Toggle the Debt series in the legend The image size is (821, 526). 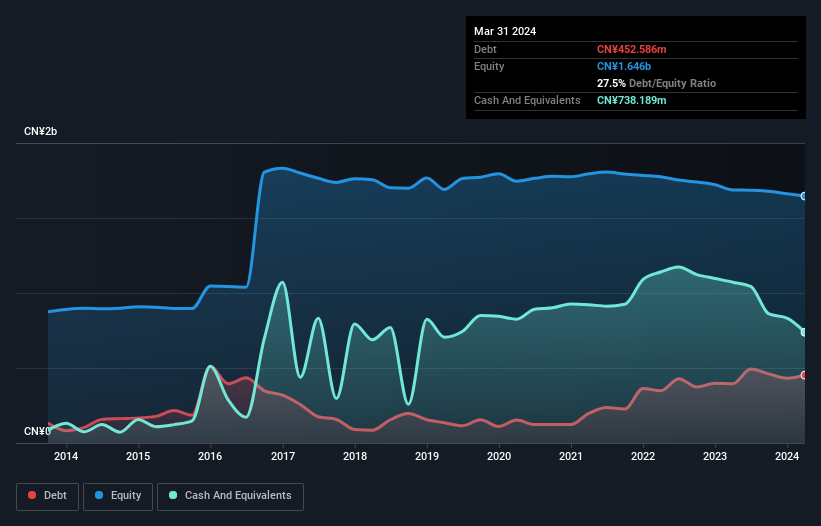[48, 496]
